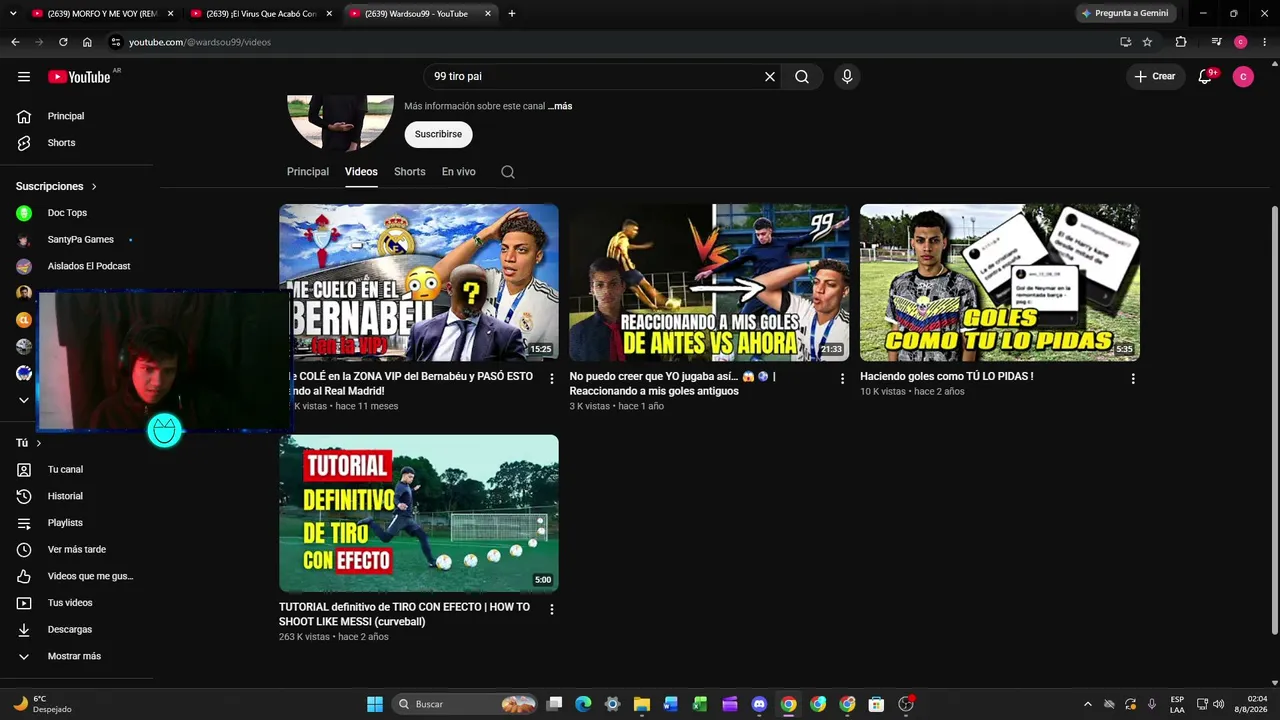
Task: Run the search with the magnifier button
Action: click(802, 77)
